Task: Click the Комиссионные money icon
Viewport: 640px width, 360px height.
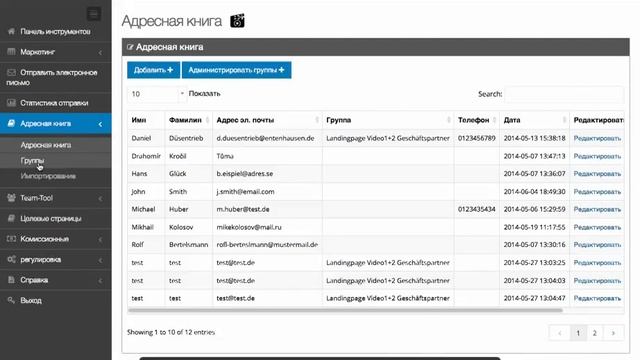Action: coord(11,239)
